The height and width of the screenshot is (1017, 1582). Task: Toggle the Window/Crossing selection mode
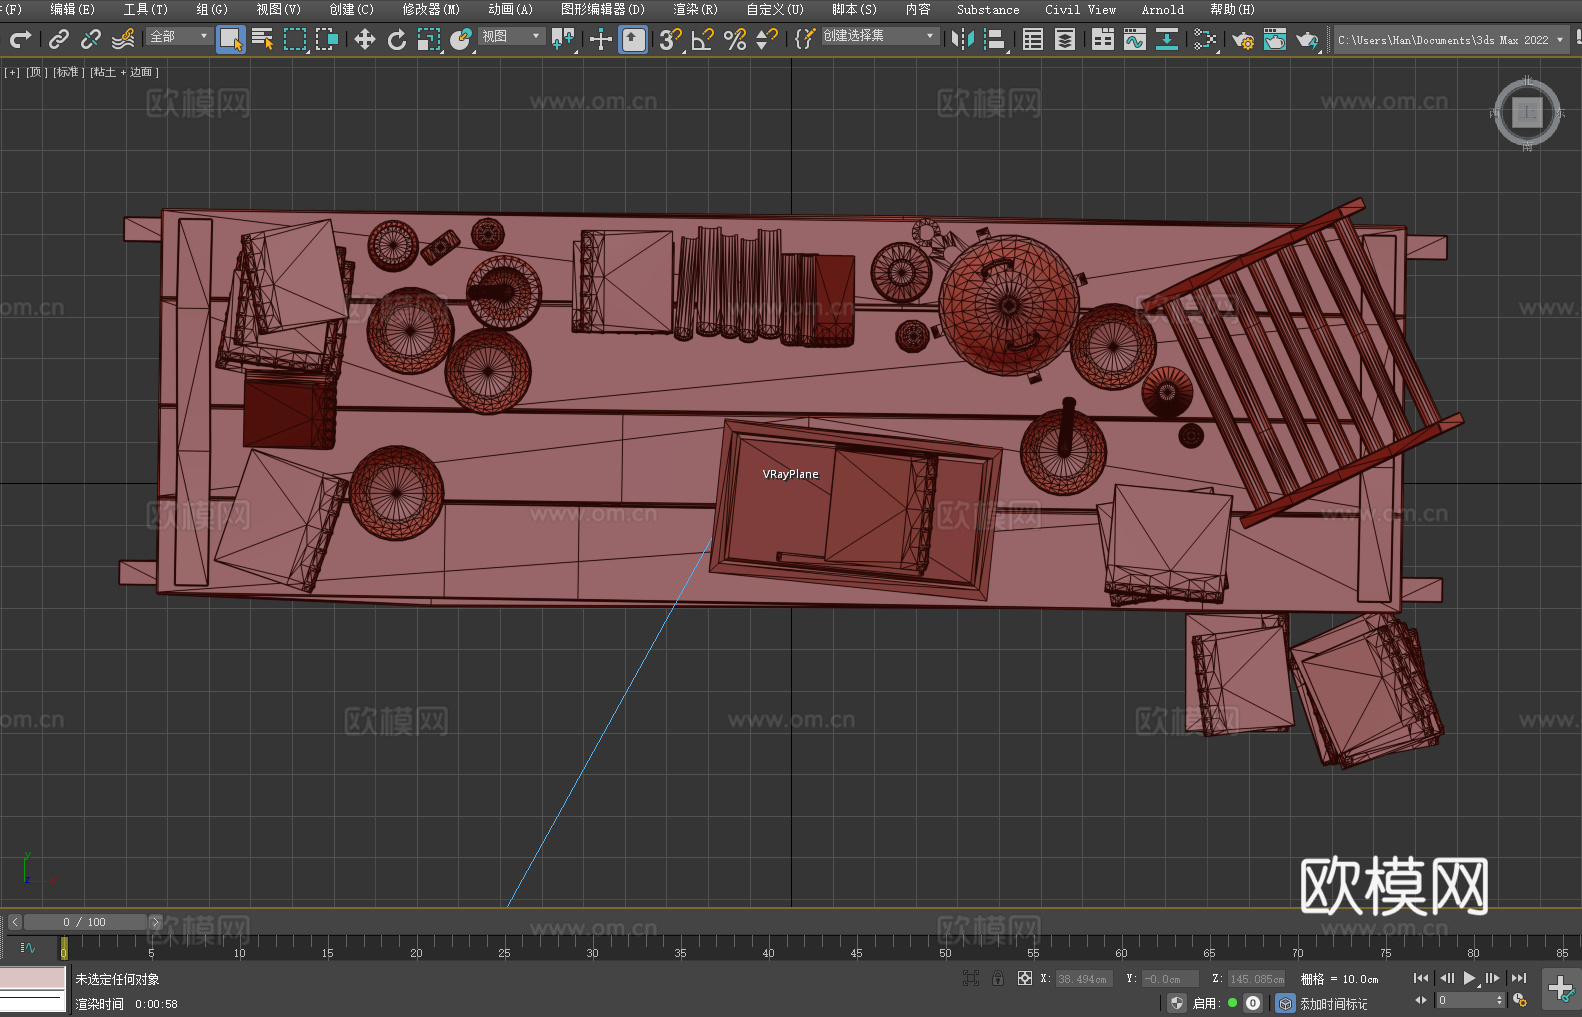coord(327,39)
